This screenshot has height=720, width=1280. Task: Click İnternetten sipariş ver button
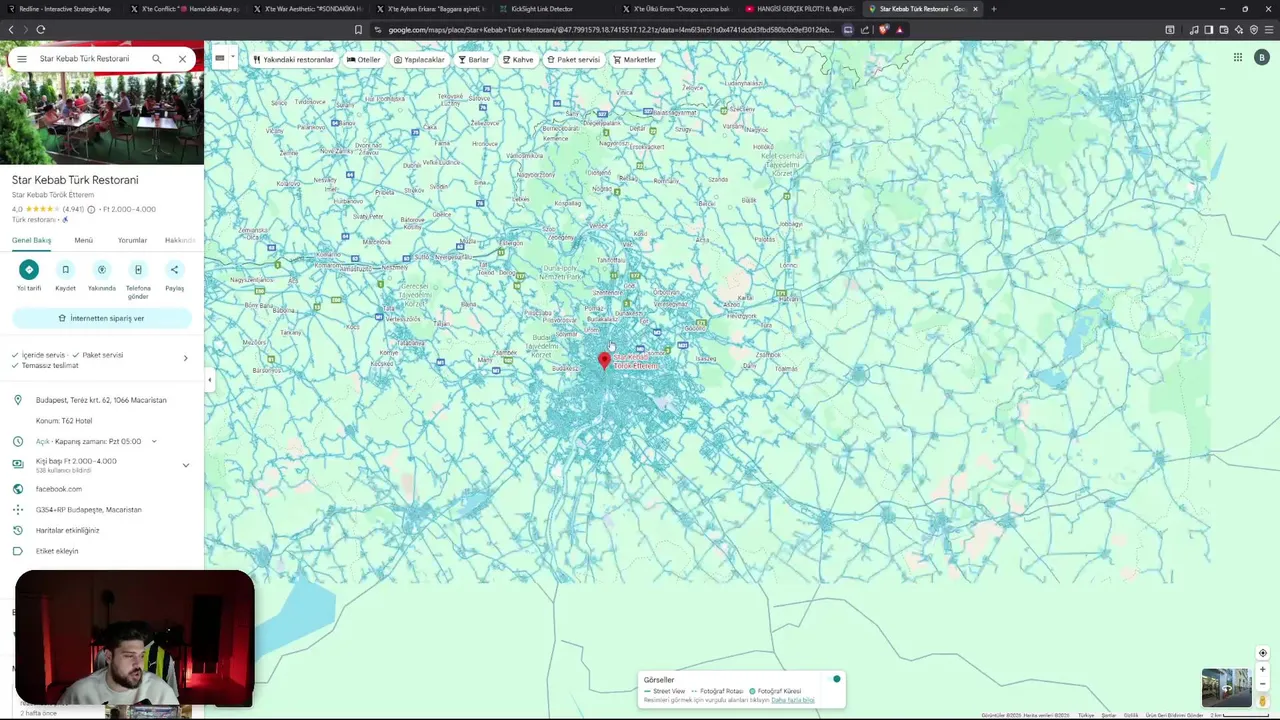point(101,318)
